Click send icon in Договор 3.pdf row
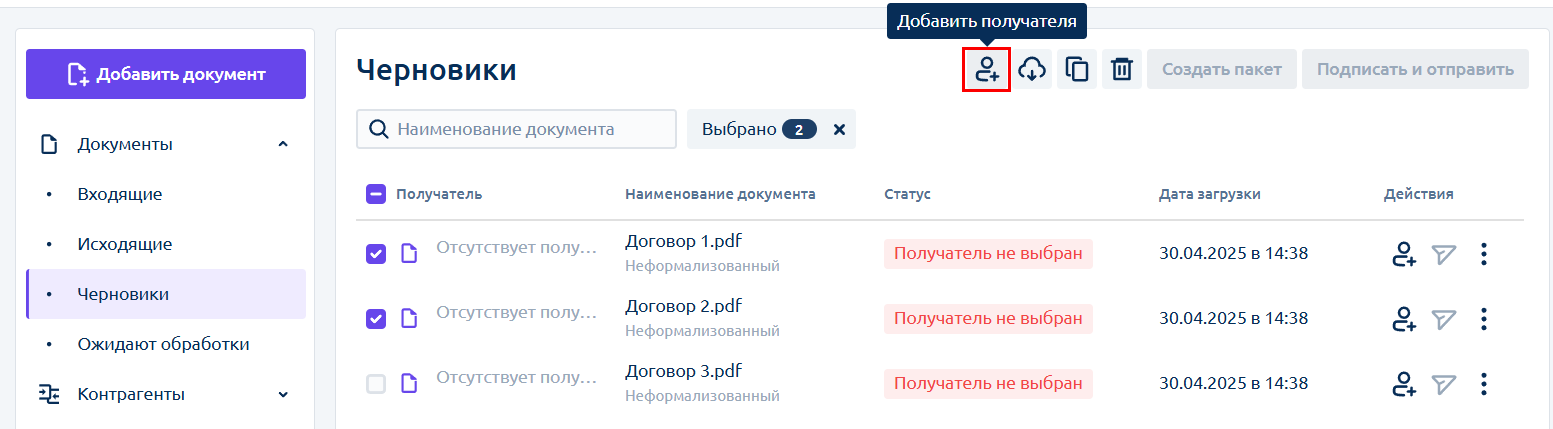 click(1442, 384)
